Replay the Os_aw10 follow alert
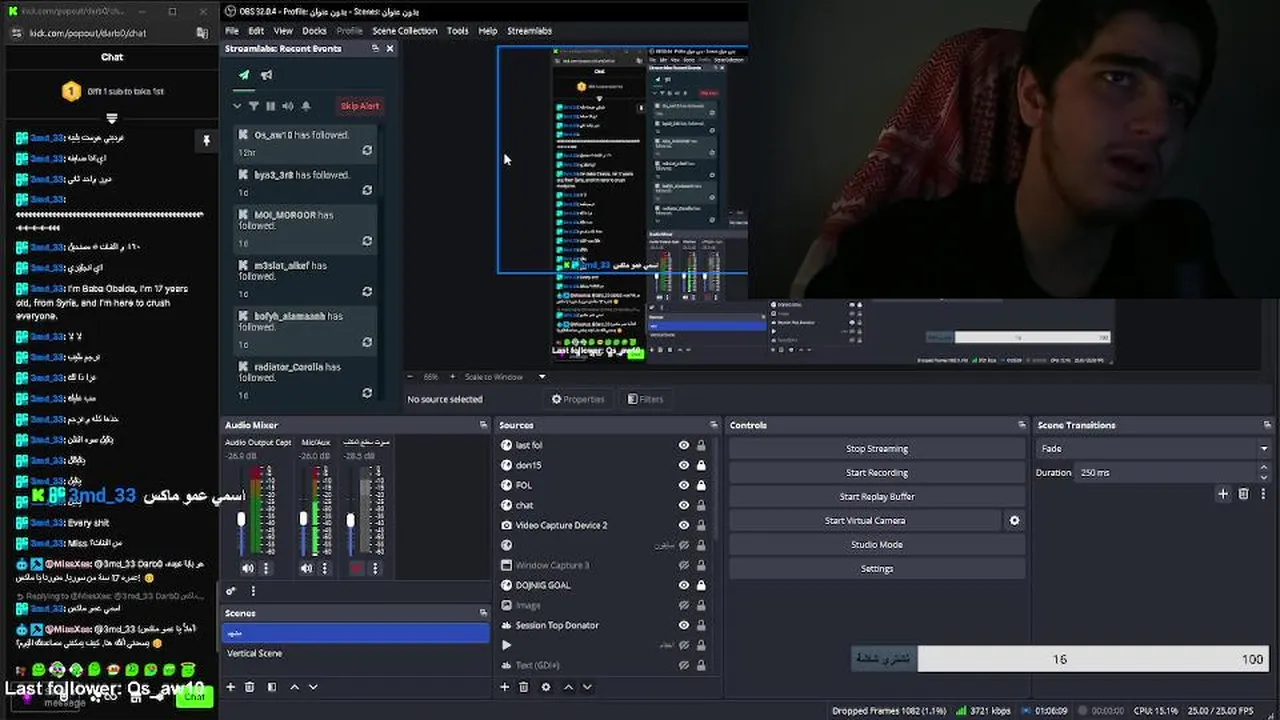Viewport: 1280px width, 720px height. (x=367, y=151)
